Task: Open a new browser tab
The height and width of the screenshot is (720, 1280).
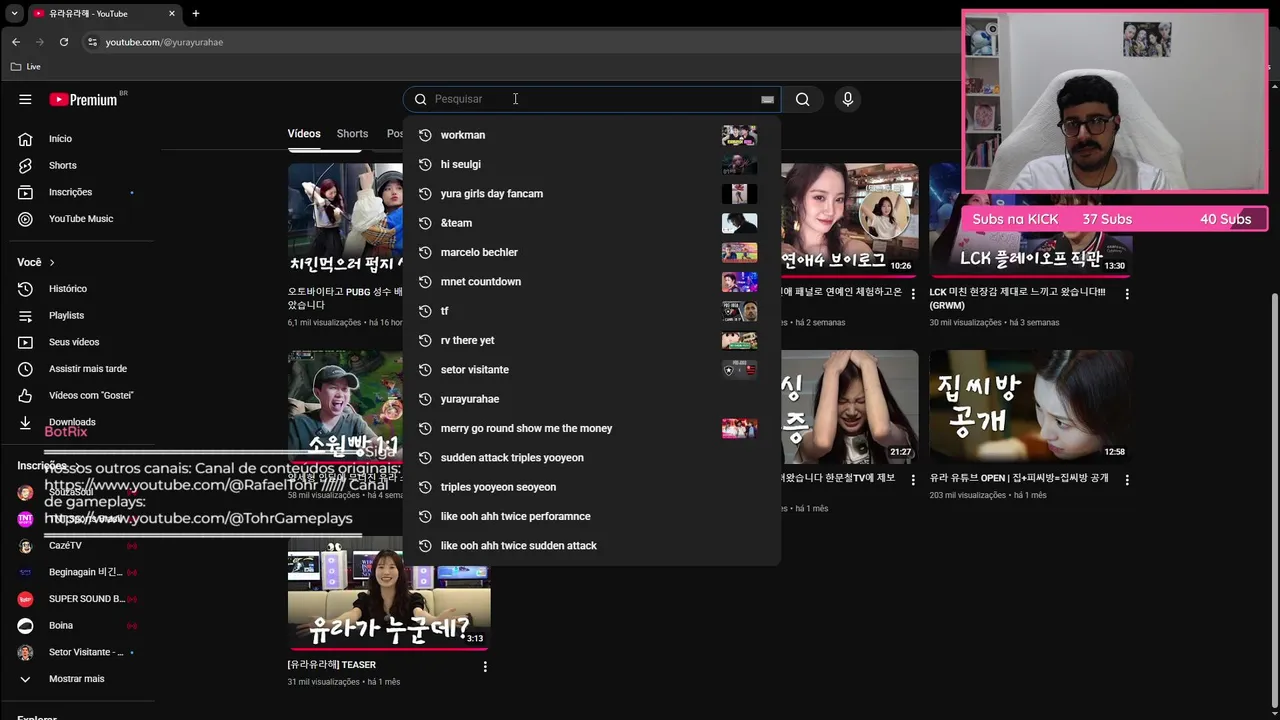Action: coord(196,14)
